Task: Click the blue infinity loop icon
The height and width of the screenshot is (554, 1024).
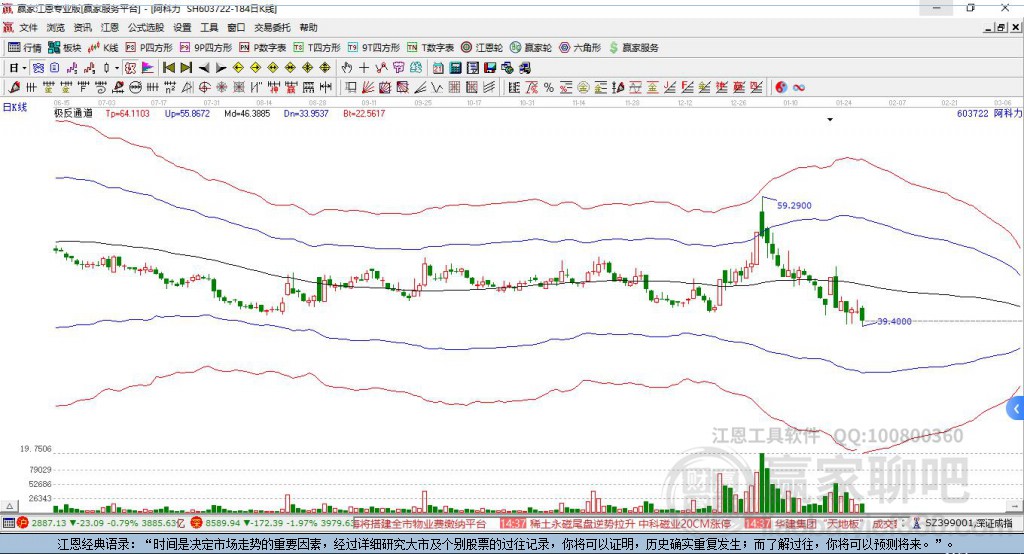Action: click(x=799, y=87)
